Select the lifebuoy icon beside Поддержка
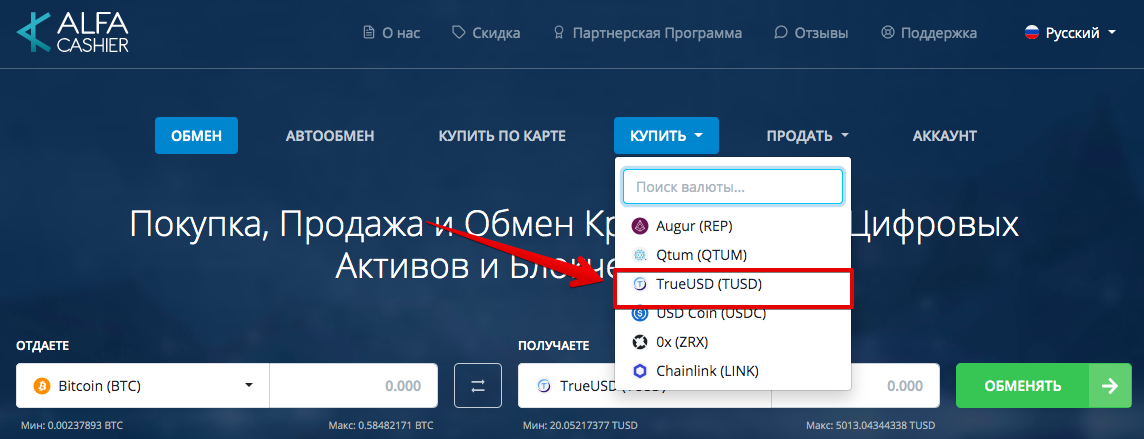 click(887, 33)
